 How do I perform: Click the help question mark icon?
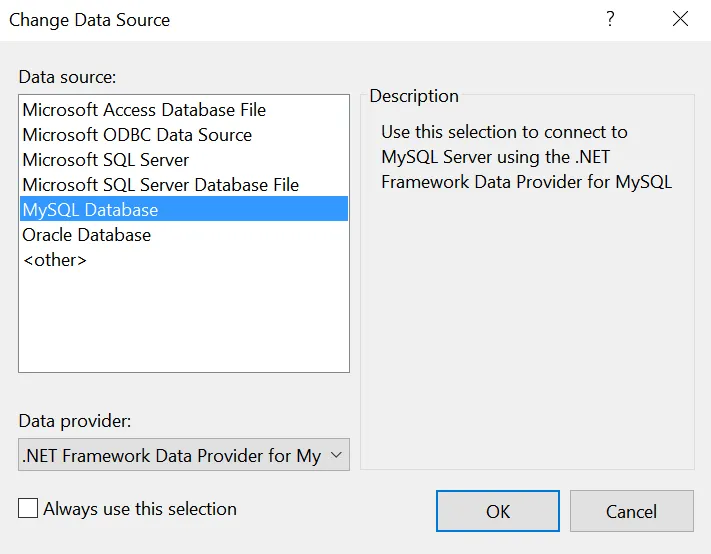(610, 19)
